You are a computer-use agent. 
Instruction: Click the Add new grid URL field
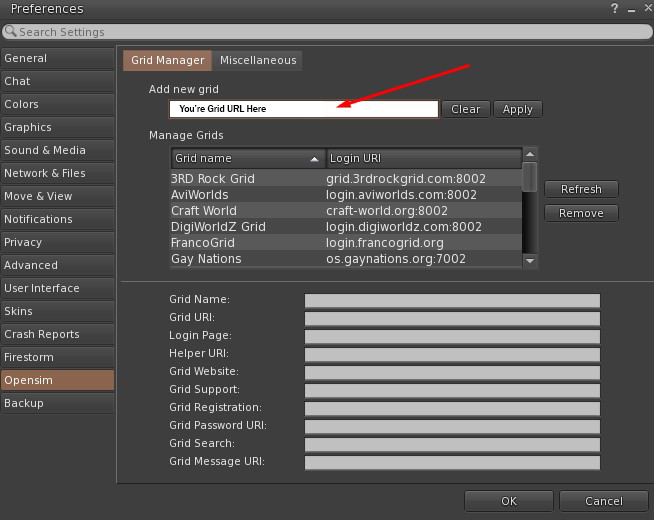[x=304, y=109]
